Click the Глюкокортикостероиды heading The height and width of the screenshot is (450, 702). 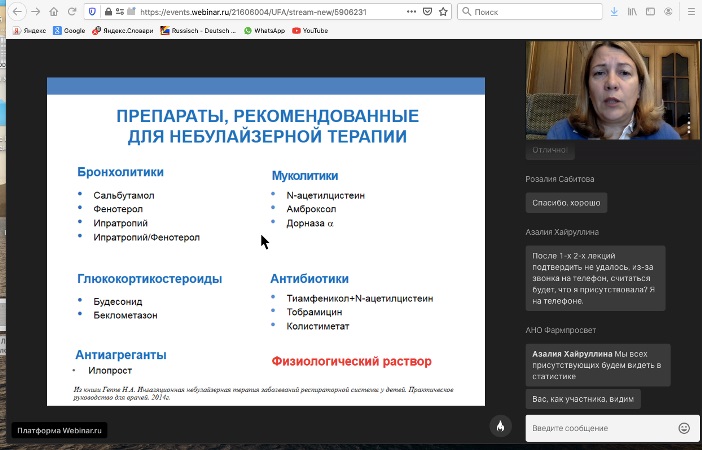click(x=150, y=279)
